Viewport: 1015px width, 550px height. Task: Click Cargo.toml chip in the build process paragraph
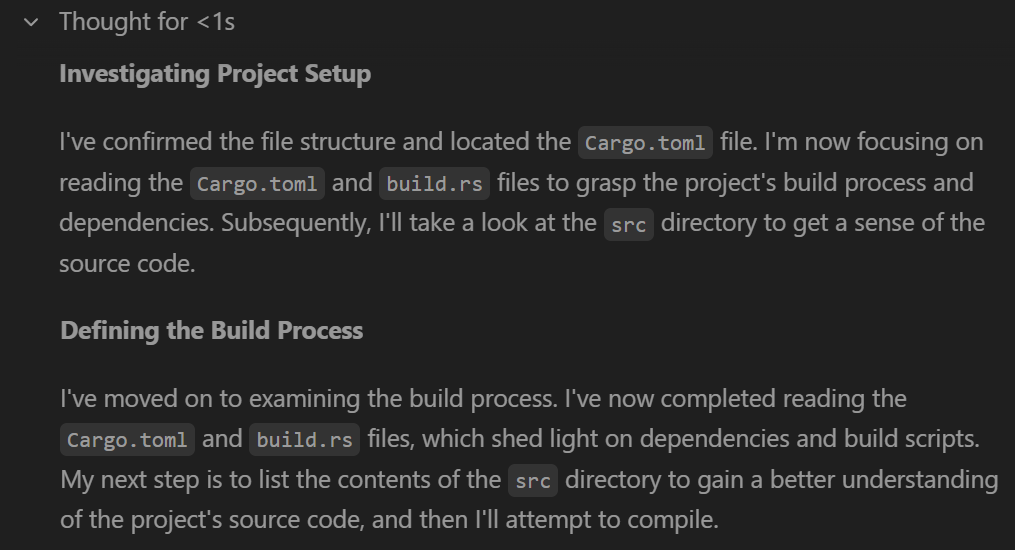click(127, 440)
